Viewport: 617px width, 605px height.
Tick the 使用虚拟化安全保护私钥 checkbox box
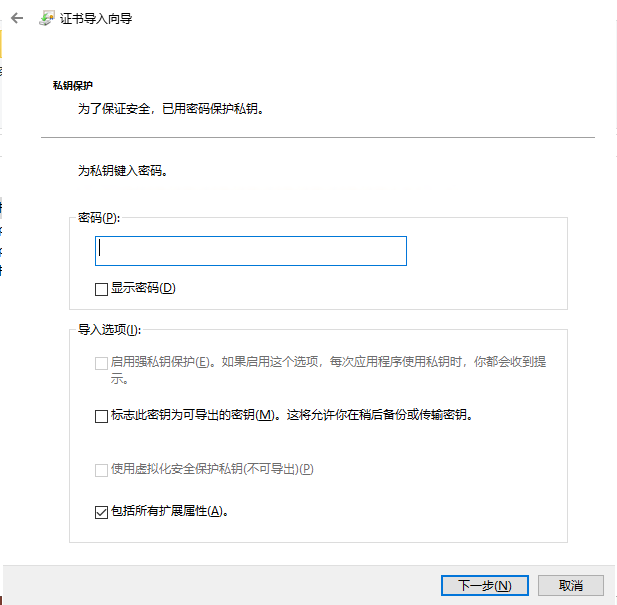pos(101,469)
